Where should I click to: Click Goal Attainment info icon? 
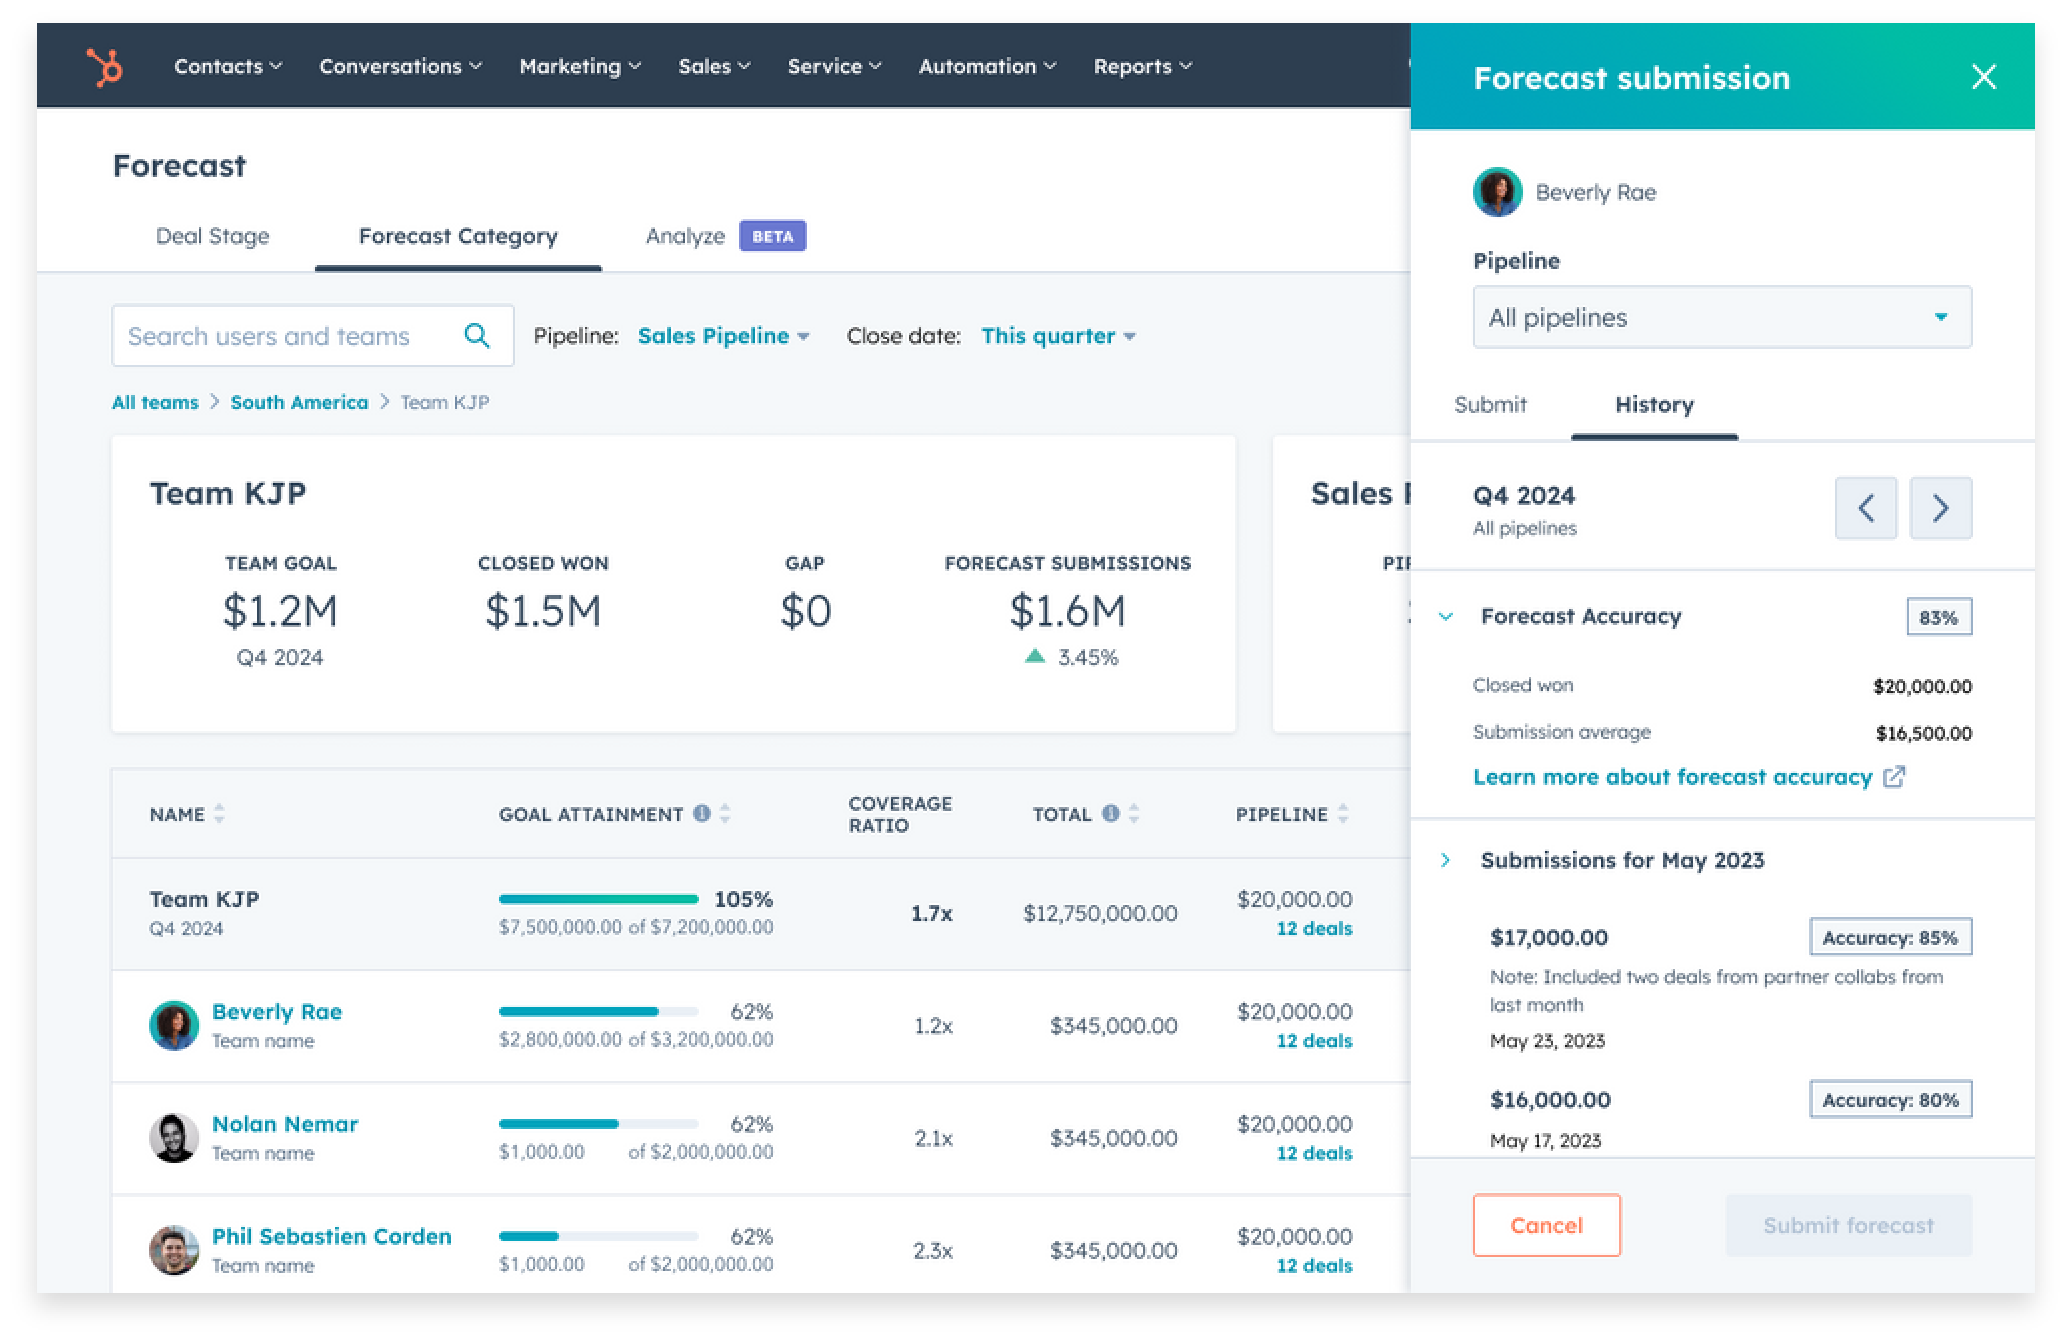[702, 814]
